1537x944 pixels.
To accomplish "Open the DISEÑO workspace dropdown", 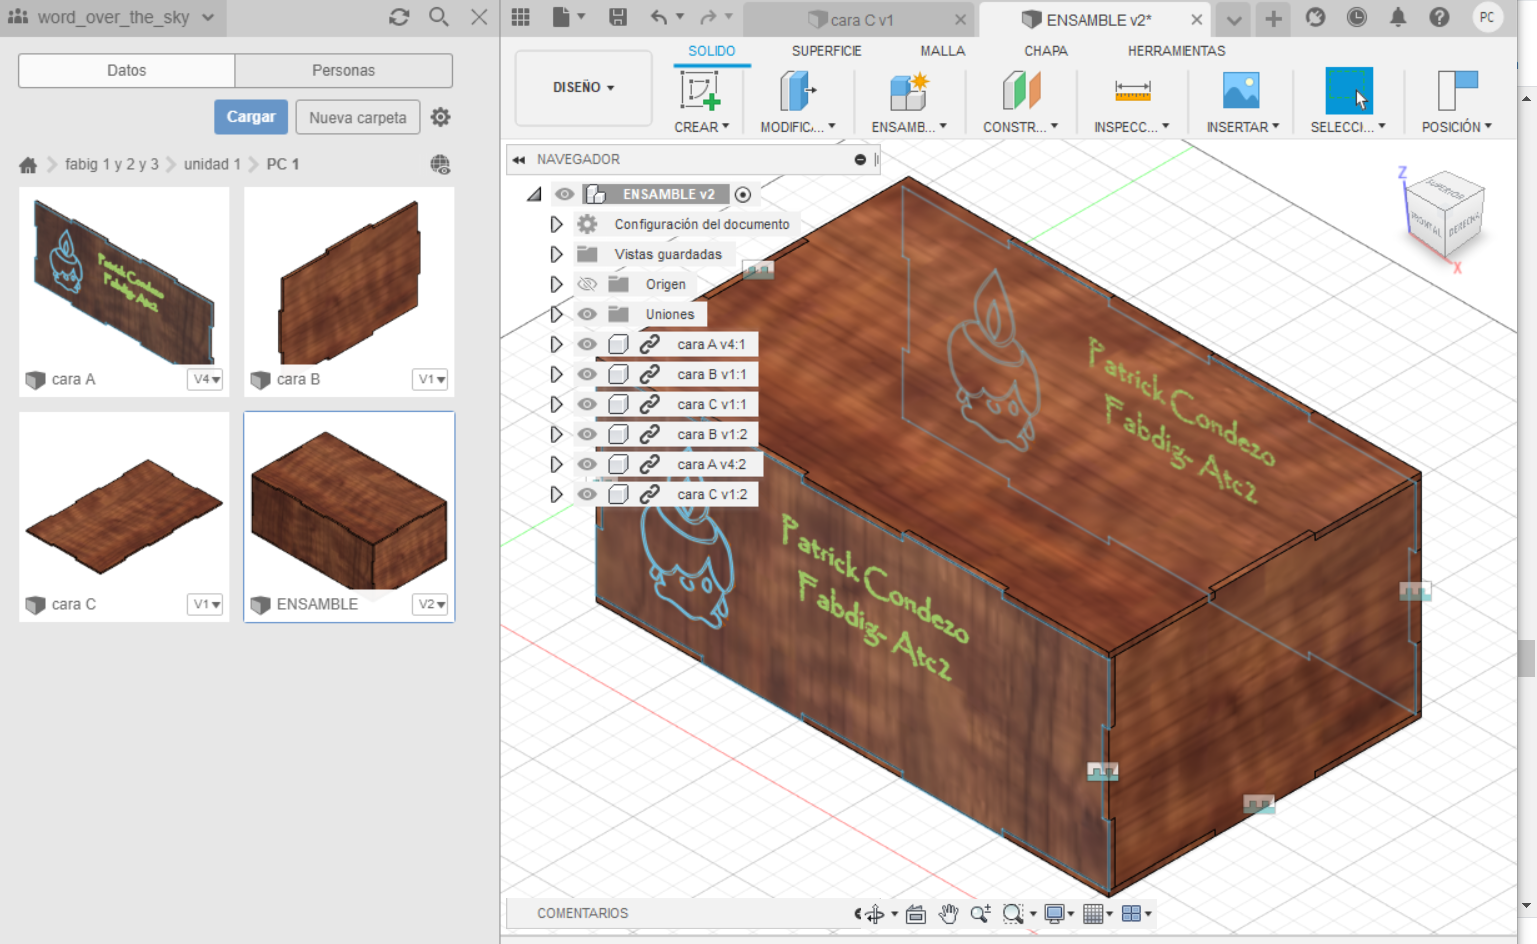I will [x=583, y=88].
